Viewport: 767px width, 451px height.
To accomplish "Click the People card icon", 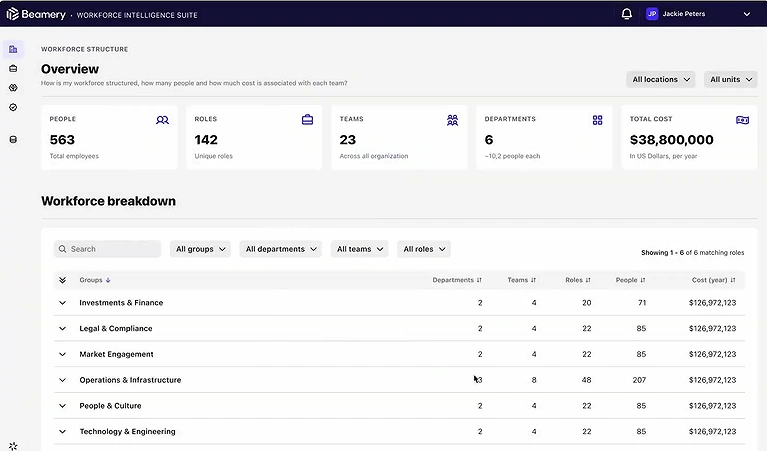I will (x=162, y=120).
